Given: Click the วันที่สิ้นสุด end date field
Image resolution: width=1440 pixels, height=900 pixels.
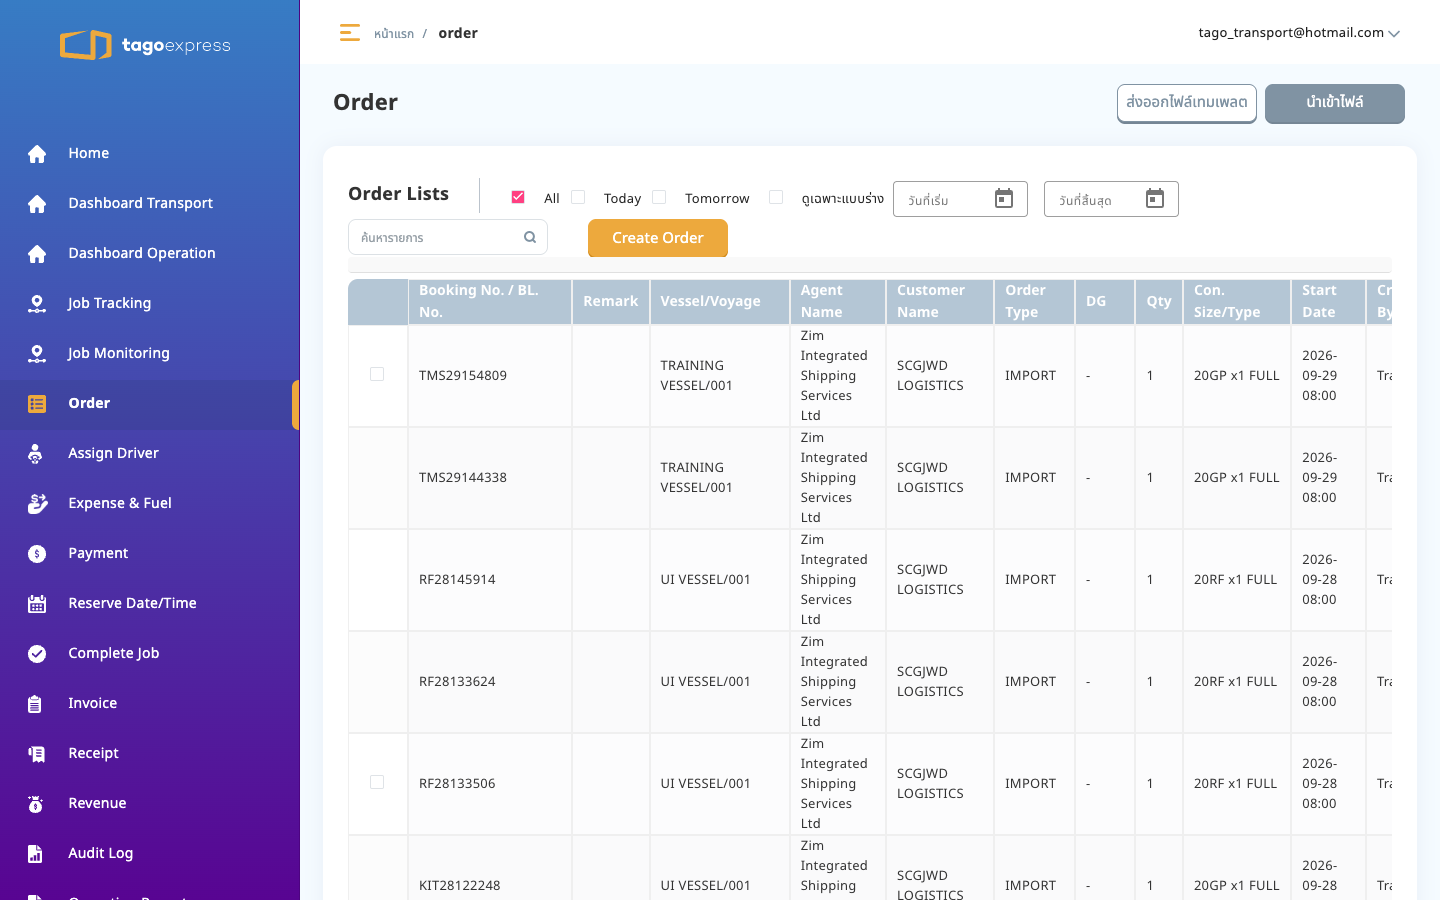Looking at the screenshot, I should pyautogui.click(x=1111, y=199).
